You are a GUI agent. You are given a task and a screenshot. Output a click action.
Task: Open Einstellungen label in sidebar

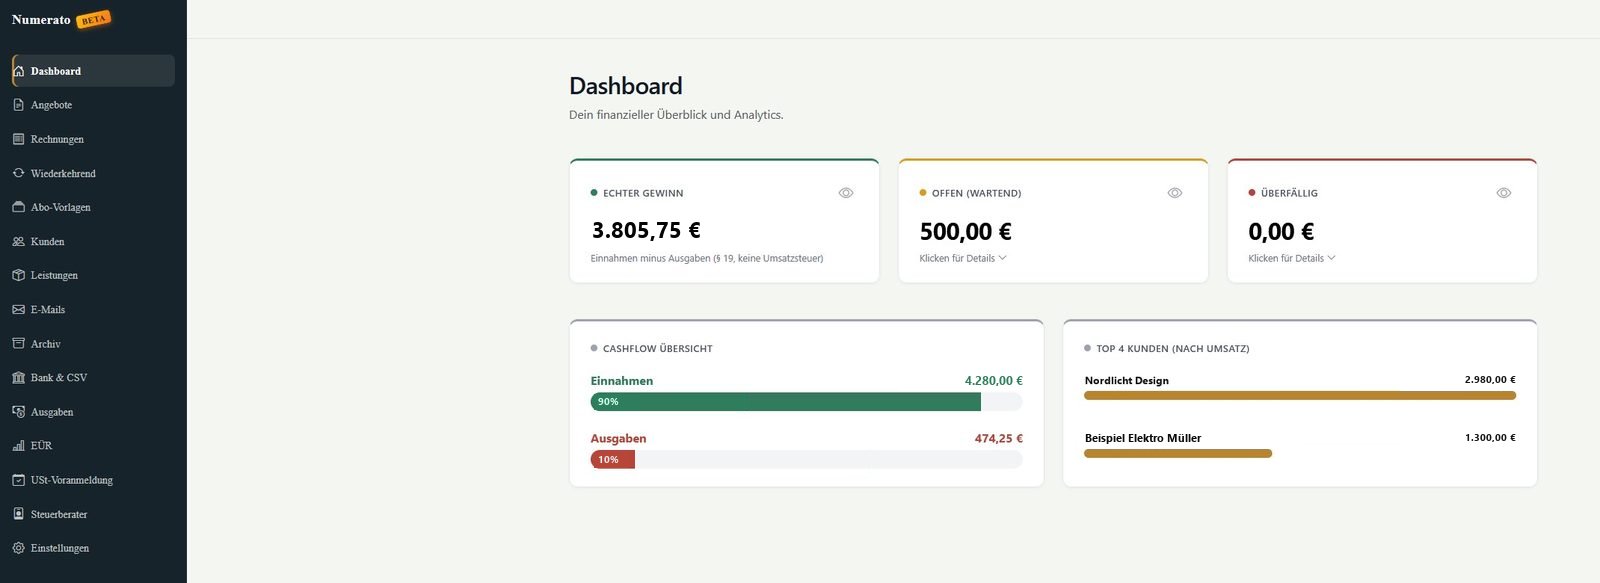60,548
